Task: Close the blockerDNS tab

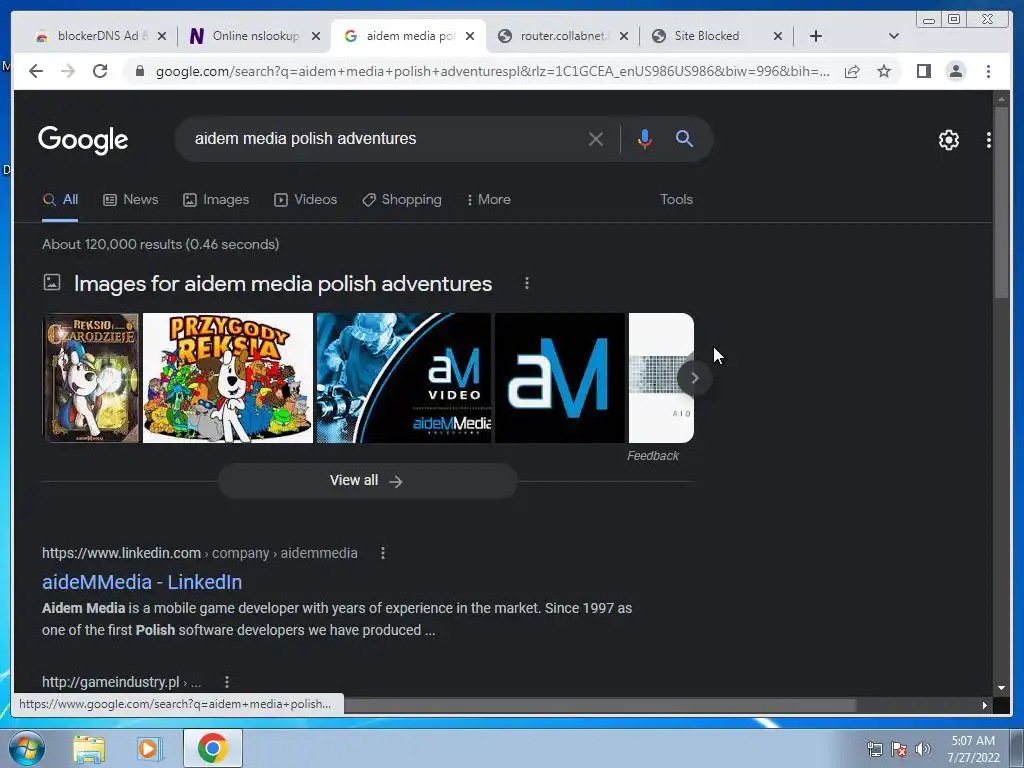Action: pyautogui.click(x=162, y=36)
